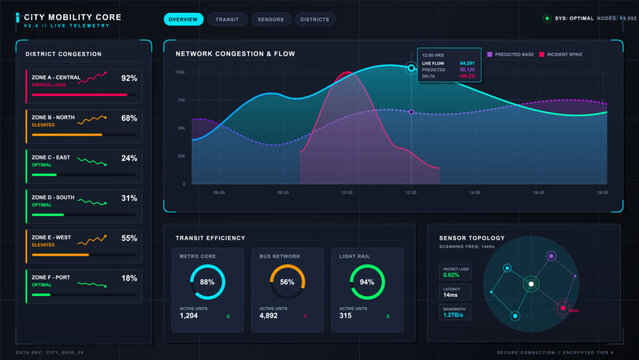The height and width of the screenshot is (360, 639).
Task: Click the Packet Loss 0.02% stat box
Action: point(455,272)
